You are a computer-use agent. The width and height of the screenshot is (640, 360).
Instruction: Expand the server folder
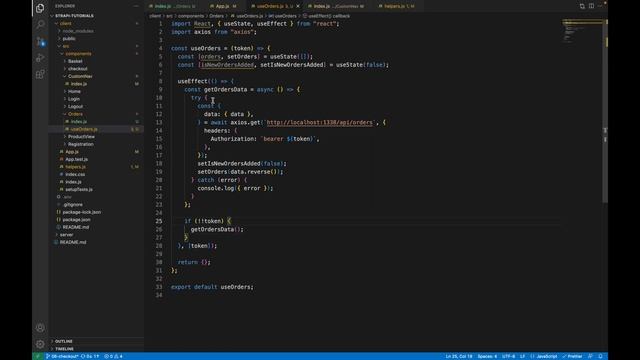pos(67,235)
